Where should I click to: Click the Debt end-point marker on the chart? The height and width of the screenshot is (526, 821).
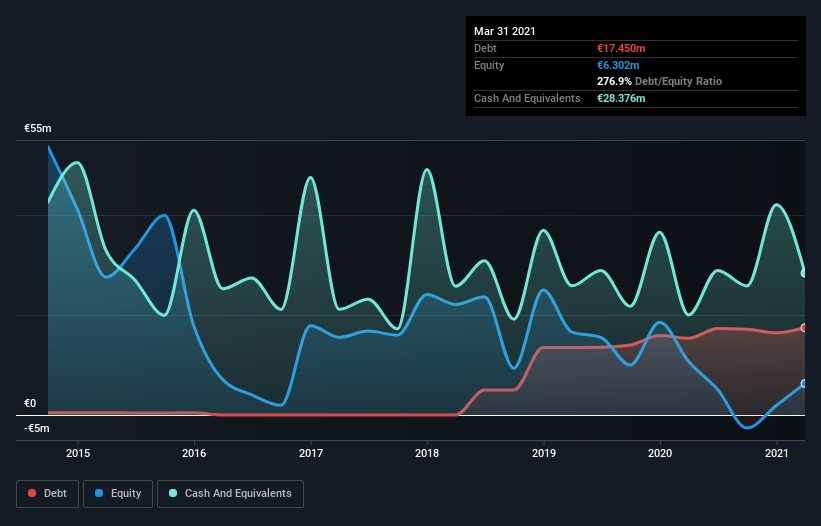coord(804,328)
